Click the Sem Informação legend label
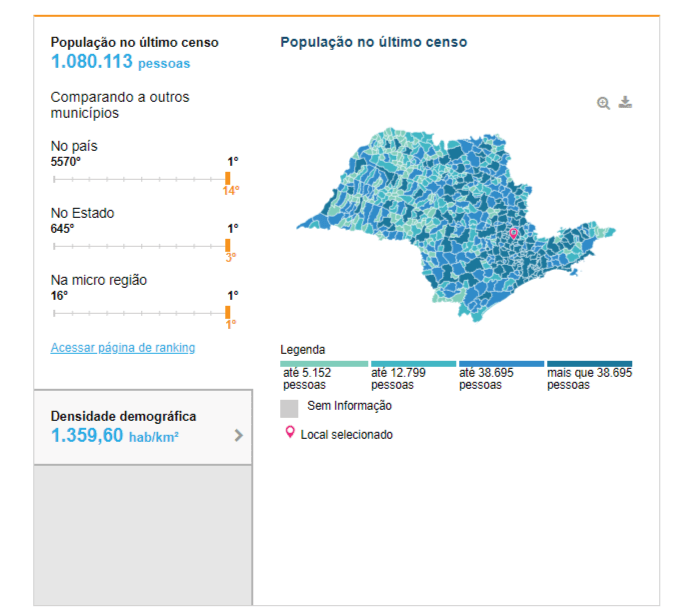This screenshot has height=616, width=682. [x=349, y=406]
